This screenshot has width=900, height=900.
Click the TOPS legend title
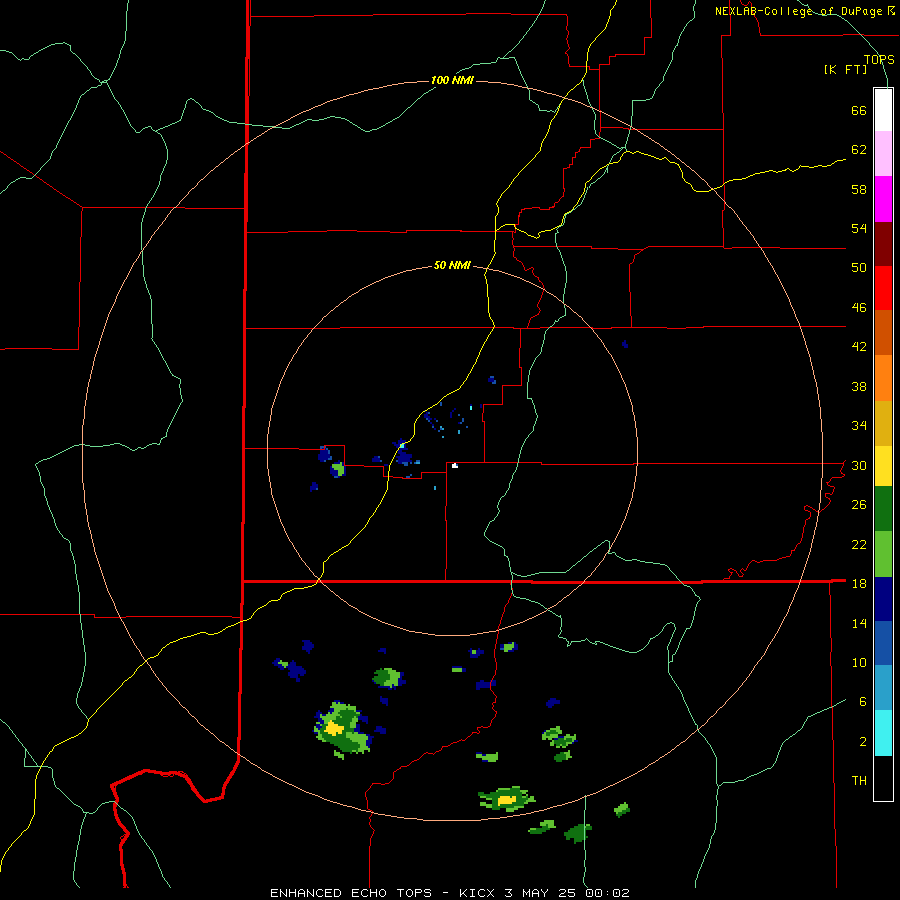coord(879,59)
